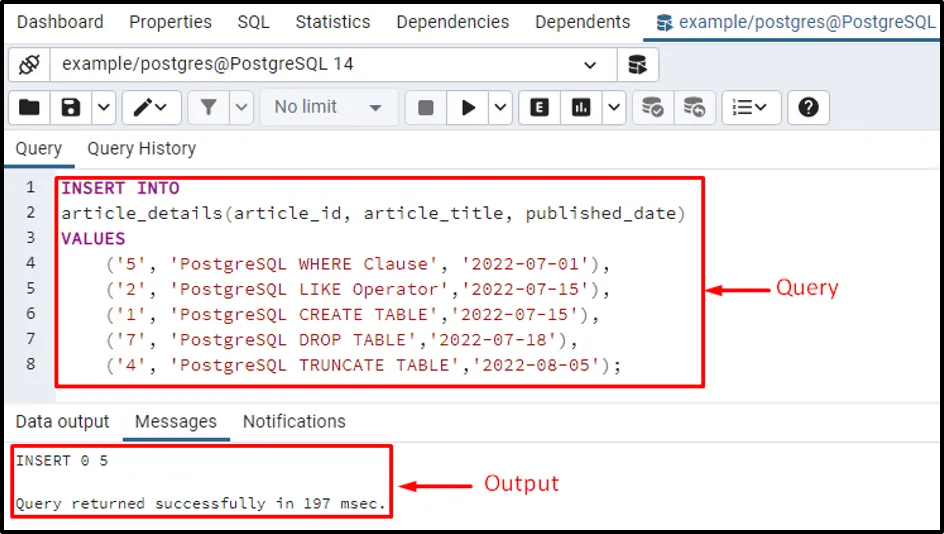
Task: Click the Explain (E) icon
Action: [539, 108]
